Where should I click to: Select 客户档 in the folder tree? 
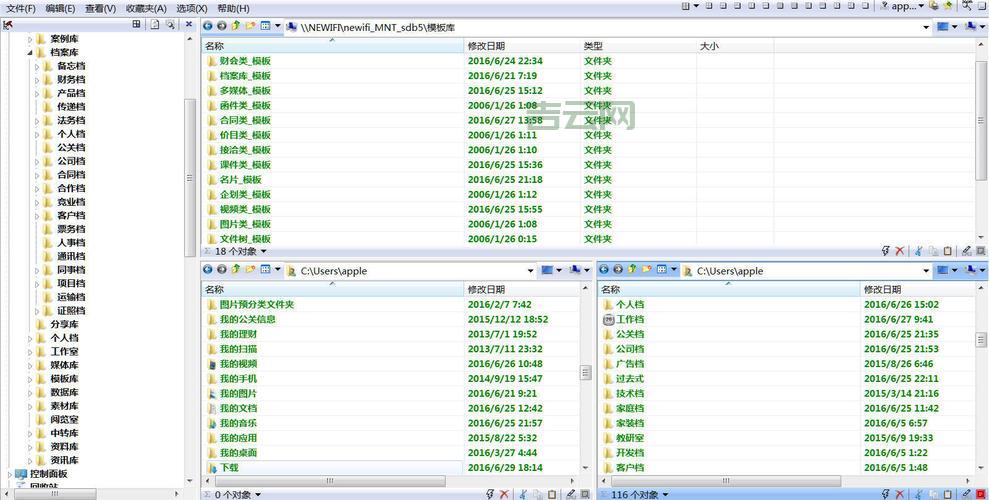click(x=71, y=215)
